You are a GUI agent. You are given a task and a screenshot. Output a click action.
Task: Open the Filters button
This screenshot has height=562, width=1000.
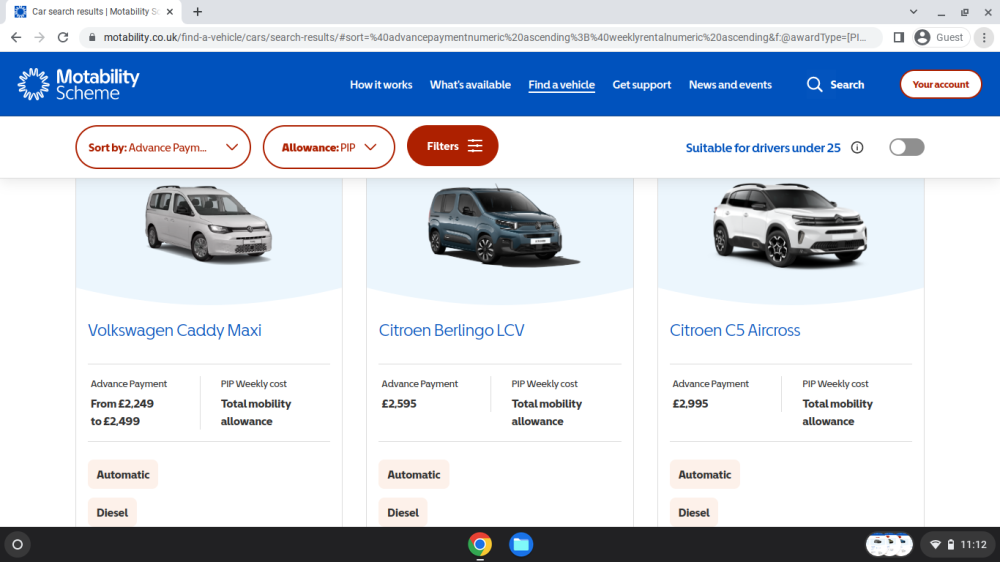(x=452, y=146)
